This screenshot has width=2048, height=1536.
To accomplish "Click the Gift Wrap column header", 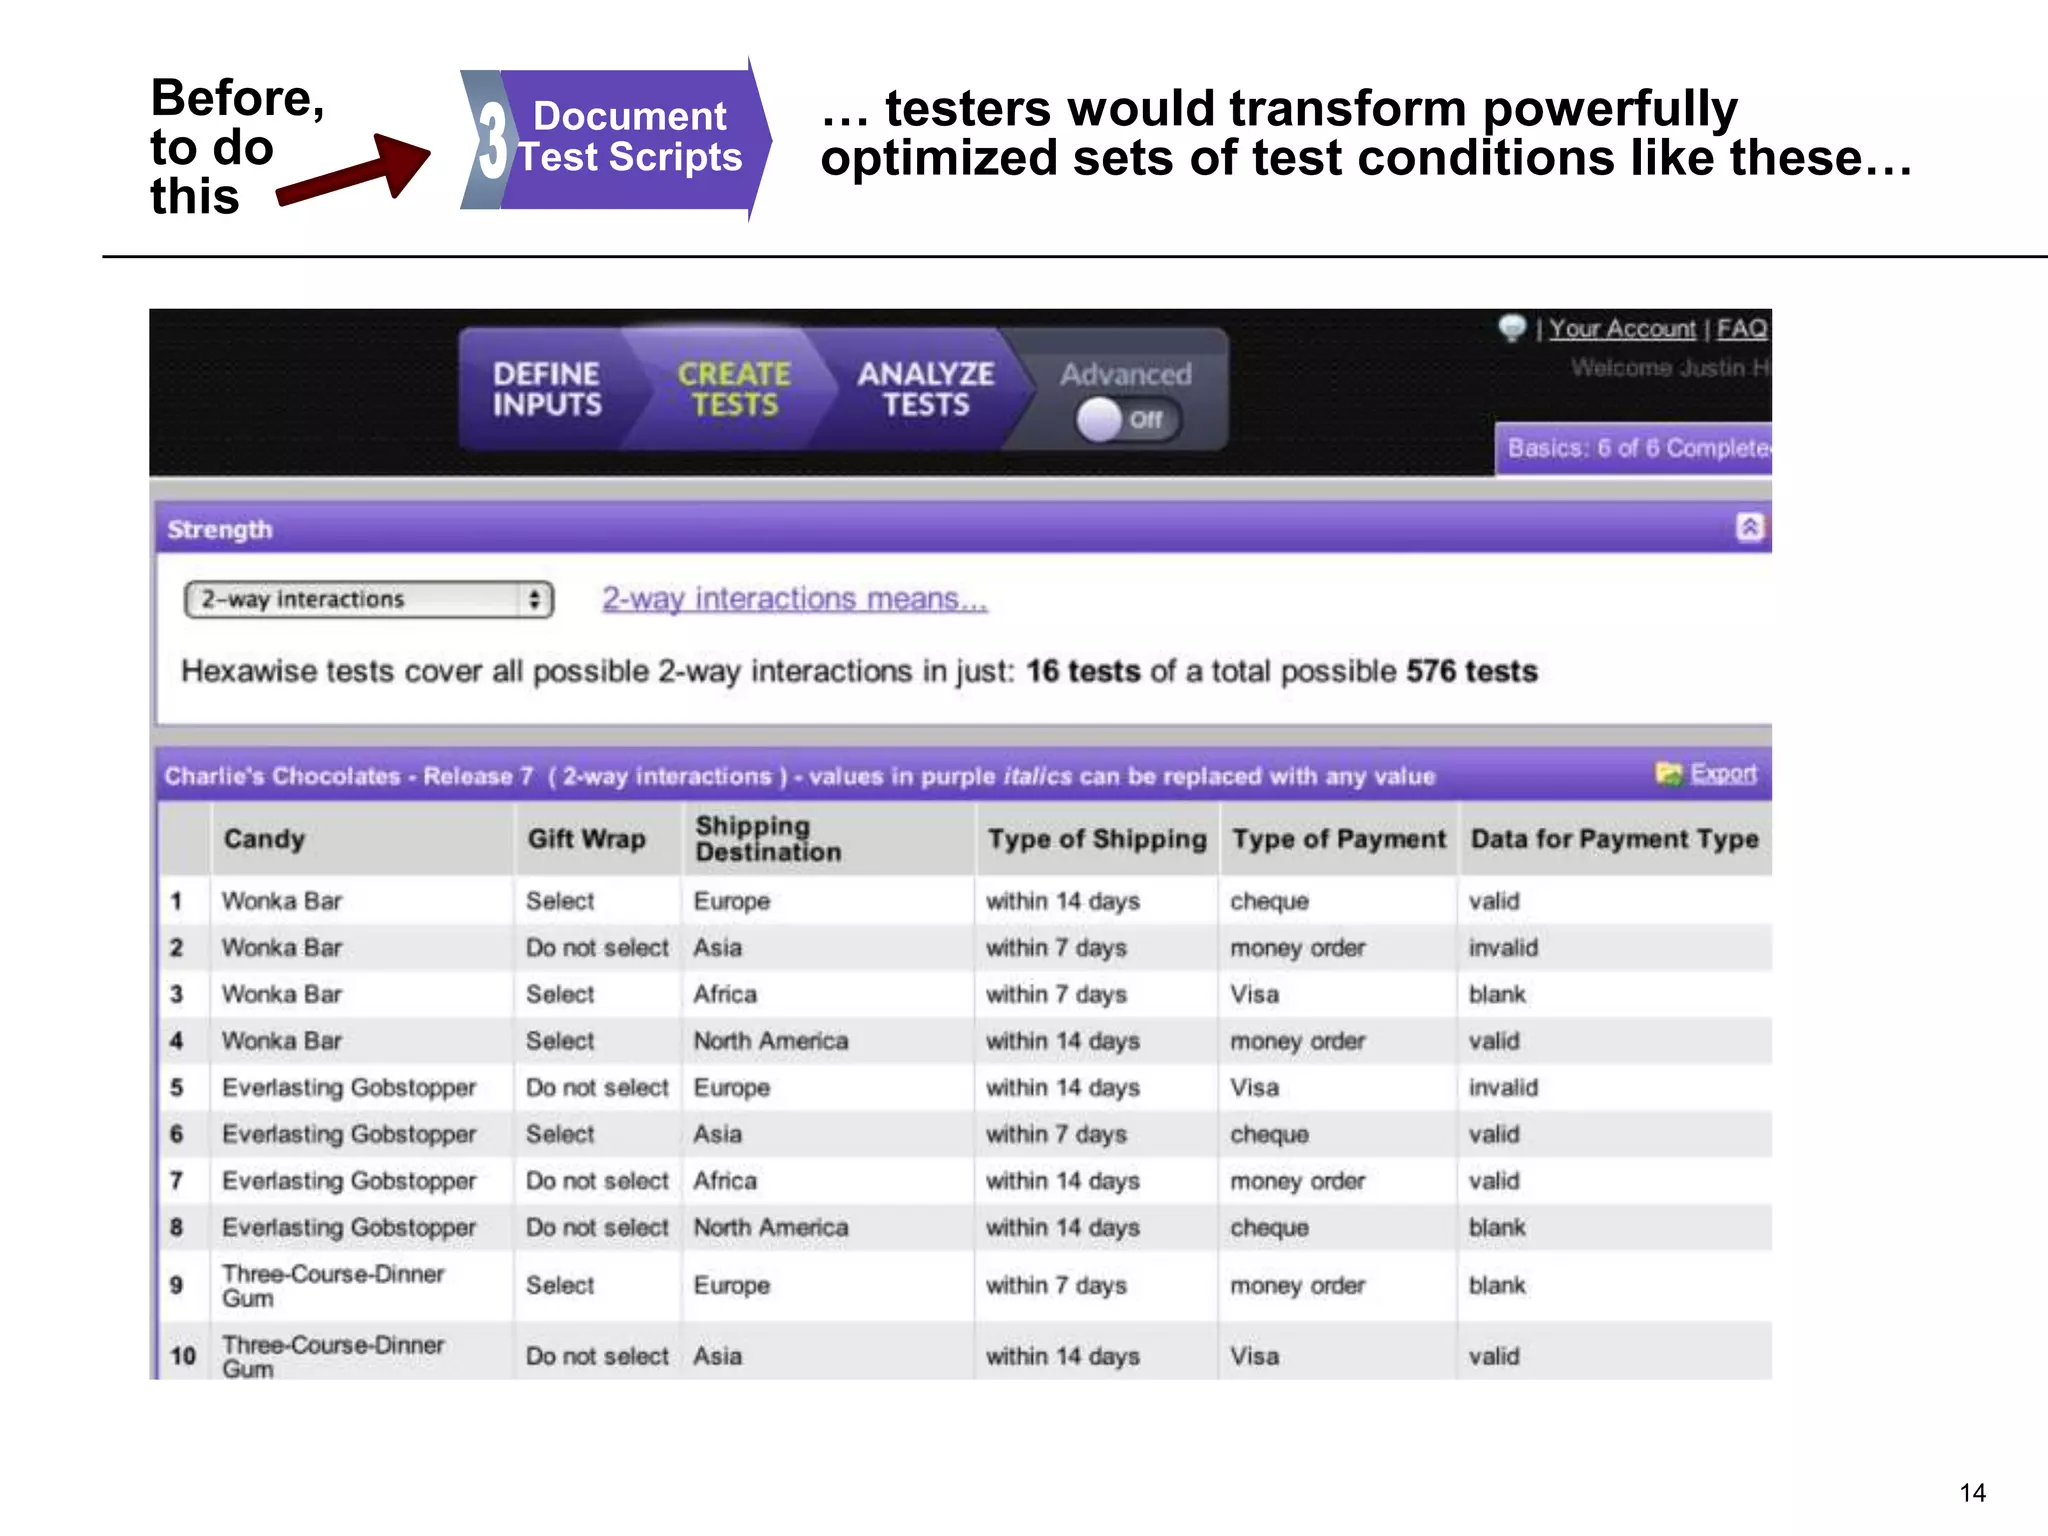I will pos(587,839).
